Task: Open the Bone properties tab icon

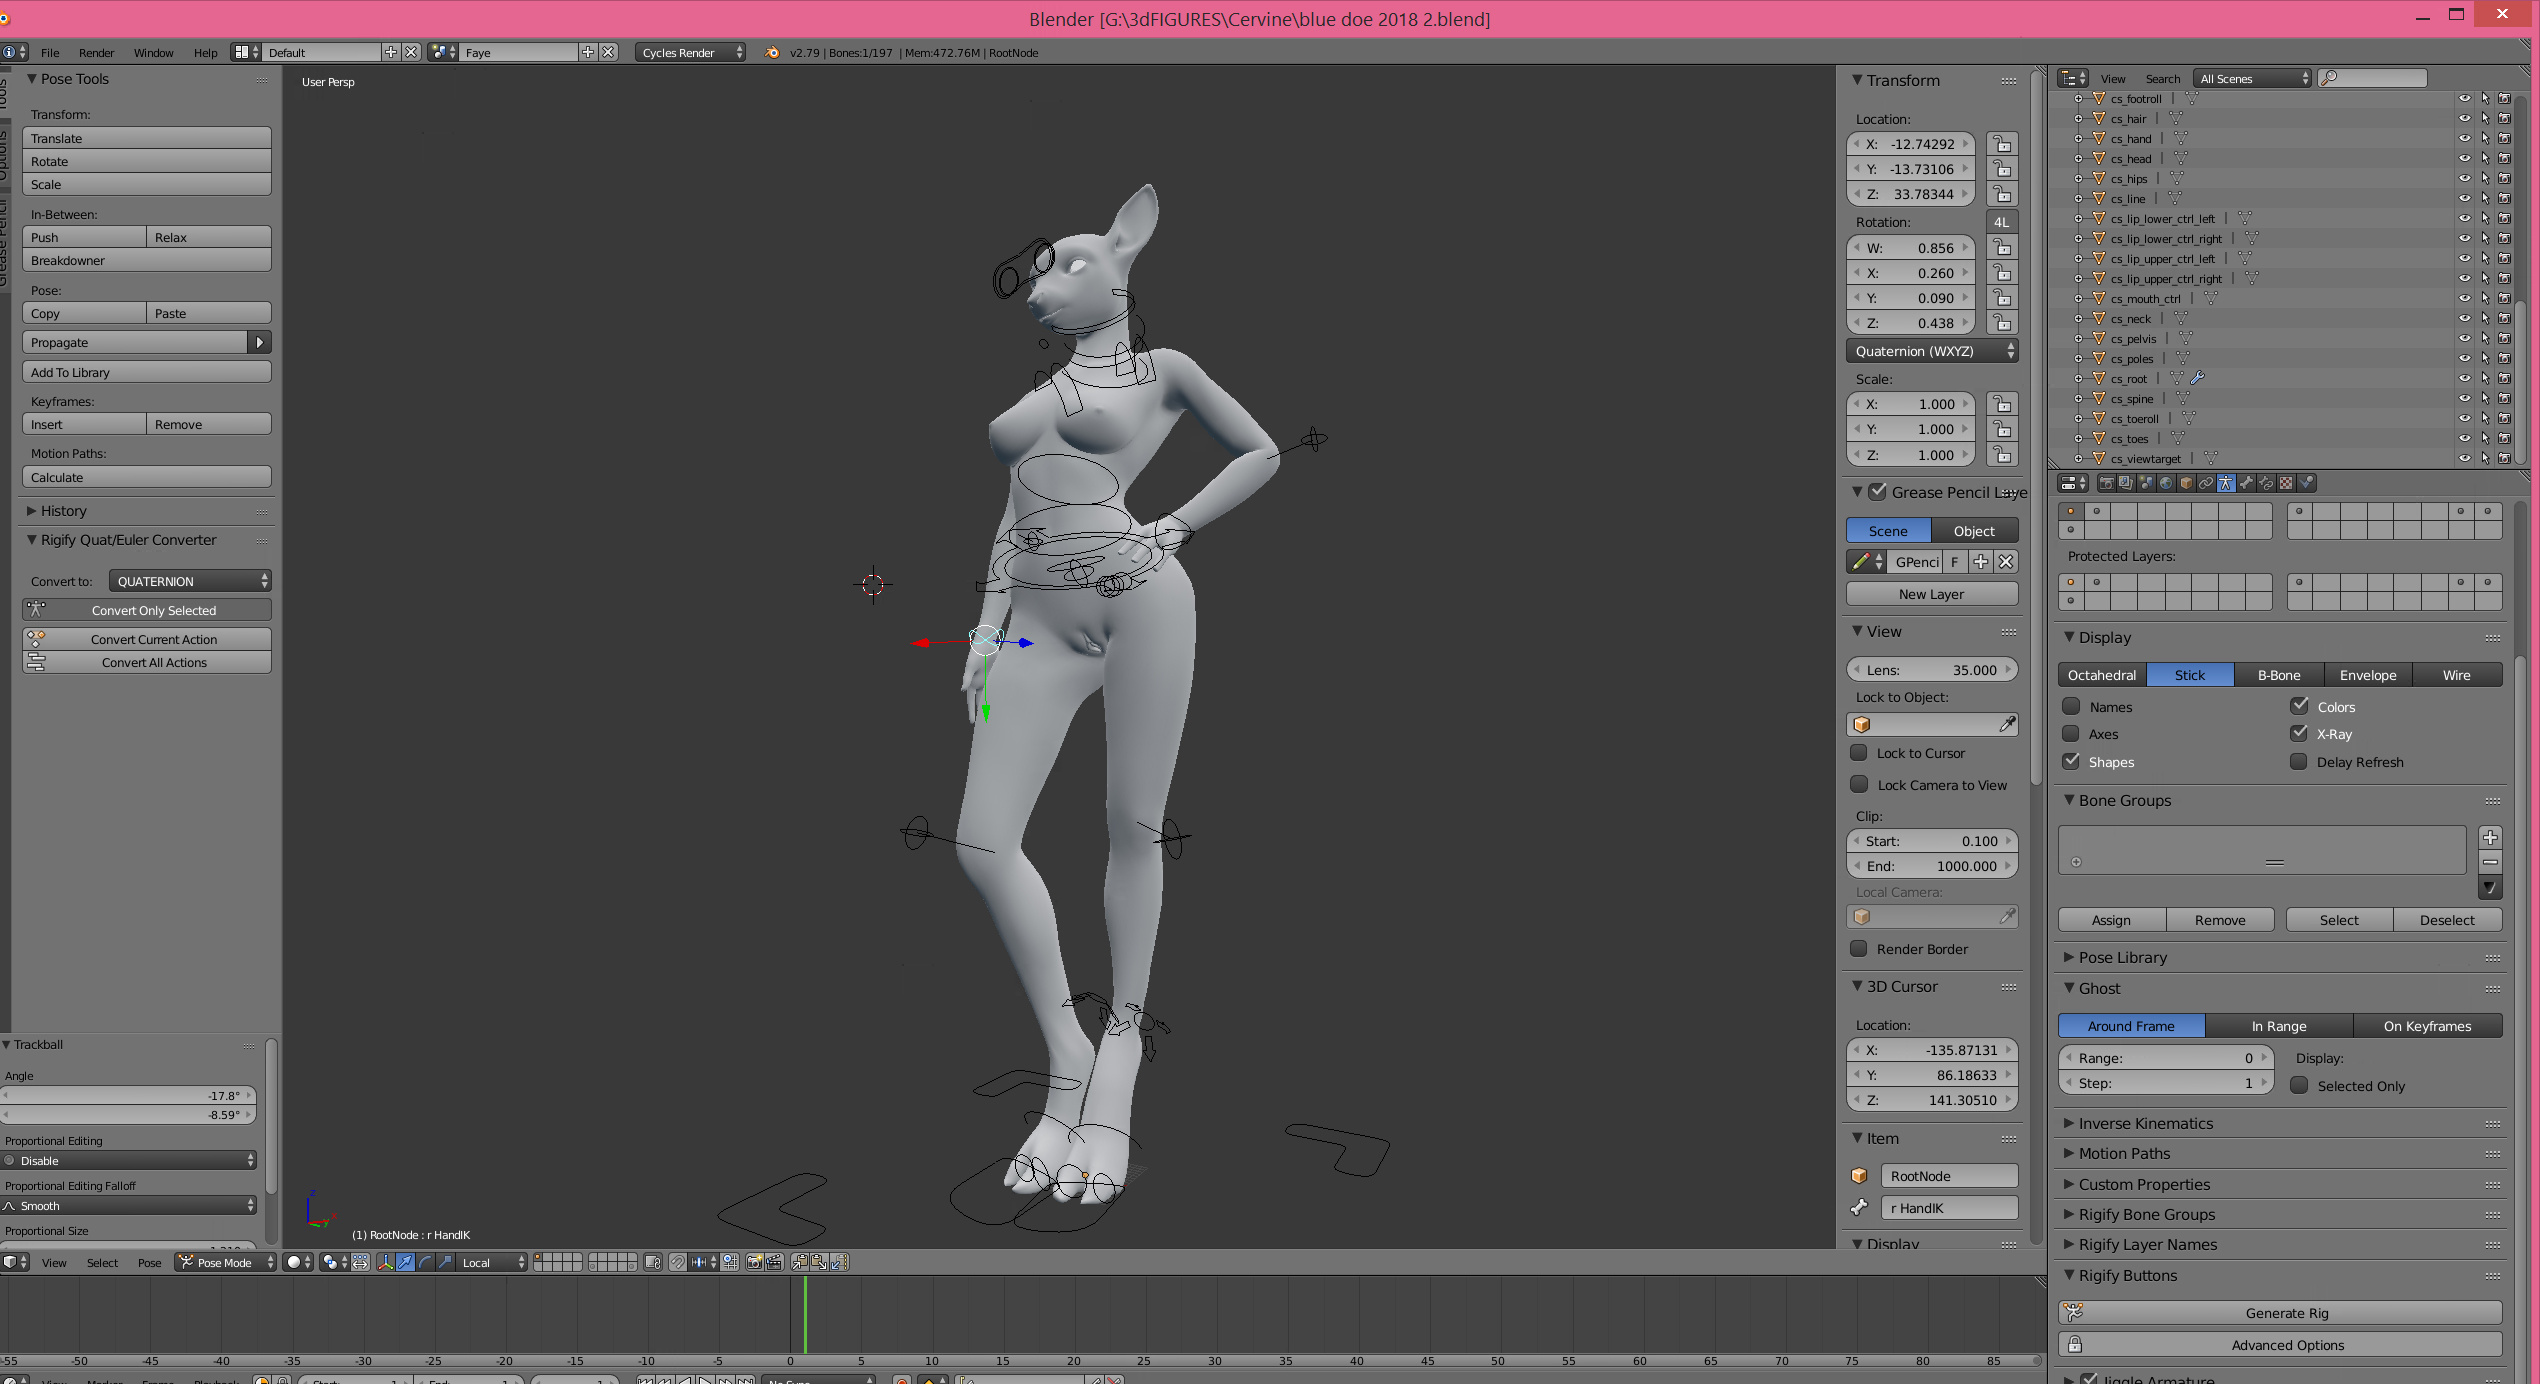Action: (2246, 483)
